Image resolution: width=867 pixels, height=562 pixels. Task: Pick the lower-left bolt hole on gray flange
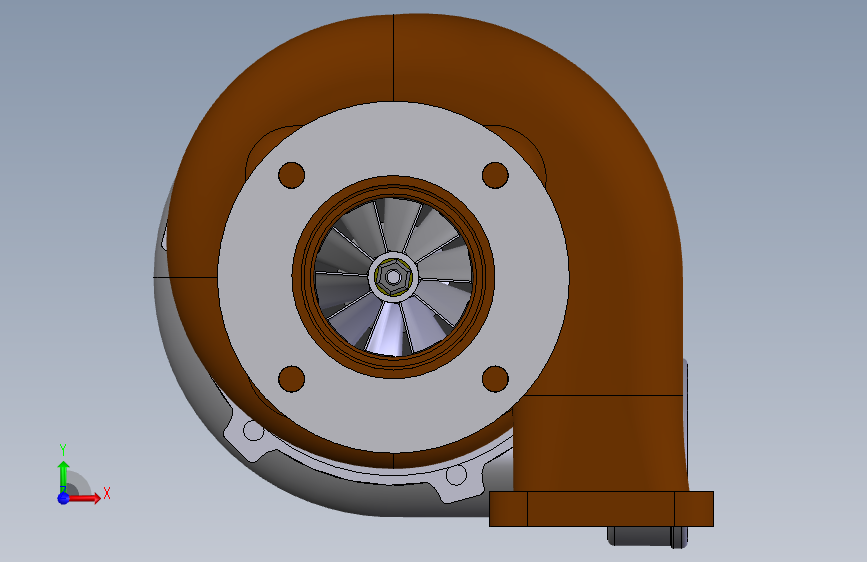point(291,379)
